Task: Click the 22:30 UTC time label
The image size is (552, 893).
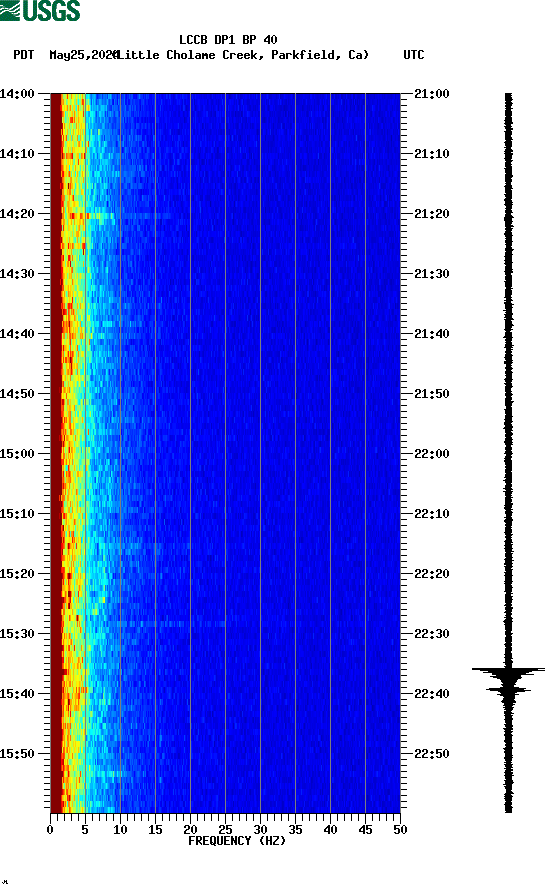Action: (x=432, y=634)
